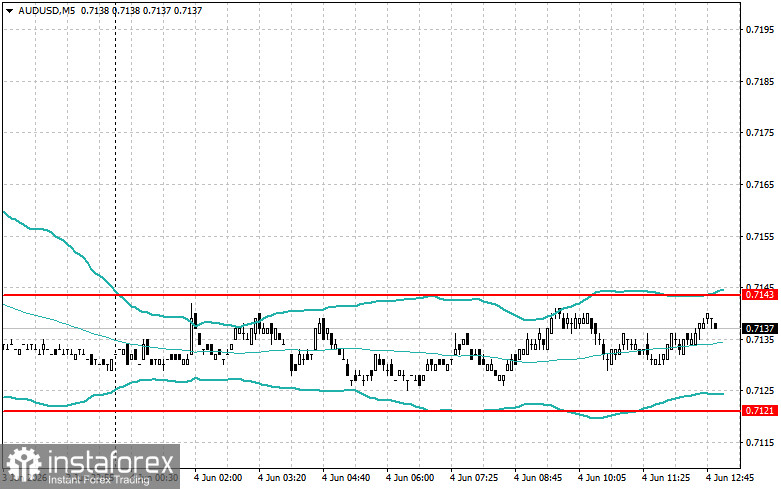Image resolution: width=781 pixels, height=489 pixels.
Task: Click the 4 Jun 06:00 time label
Action: click(410, 478)
